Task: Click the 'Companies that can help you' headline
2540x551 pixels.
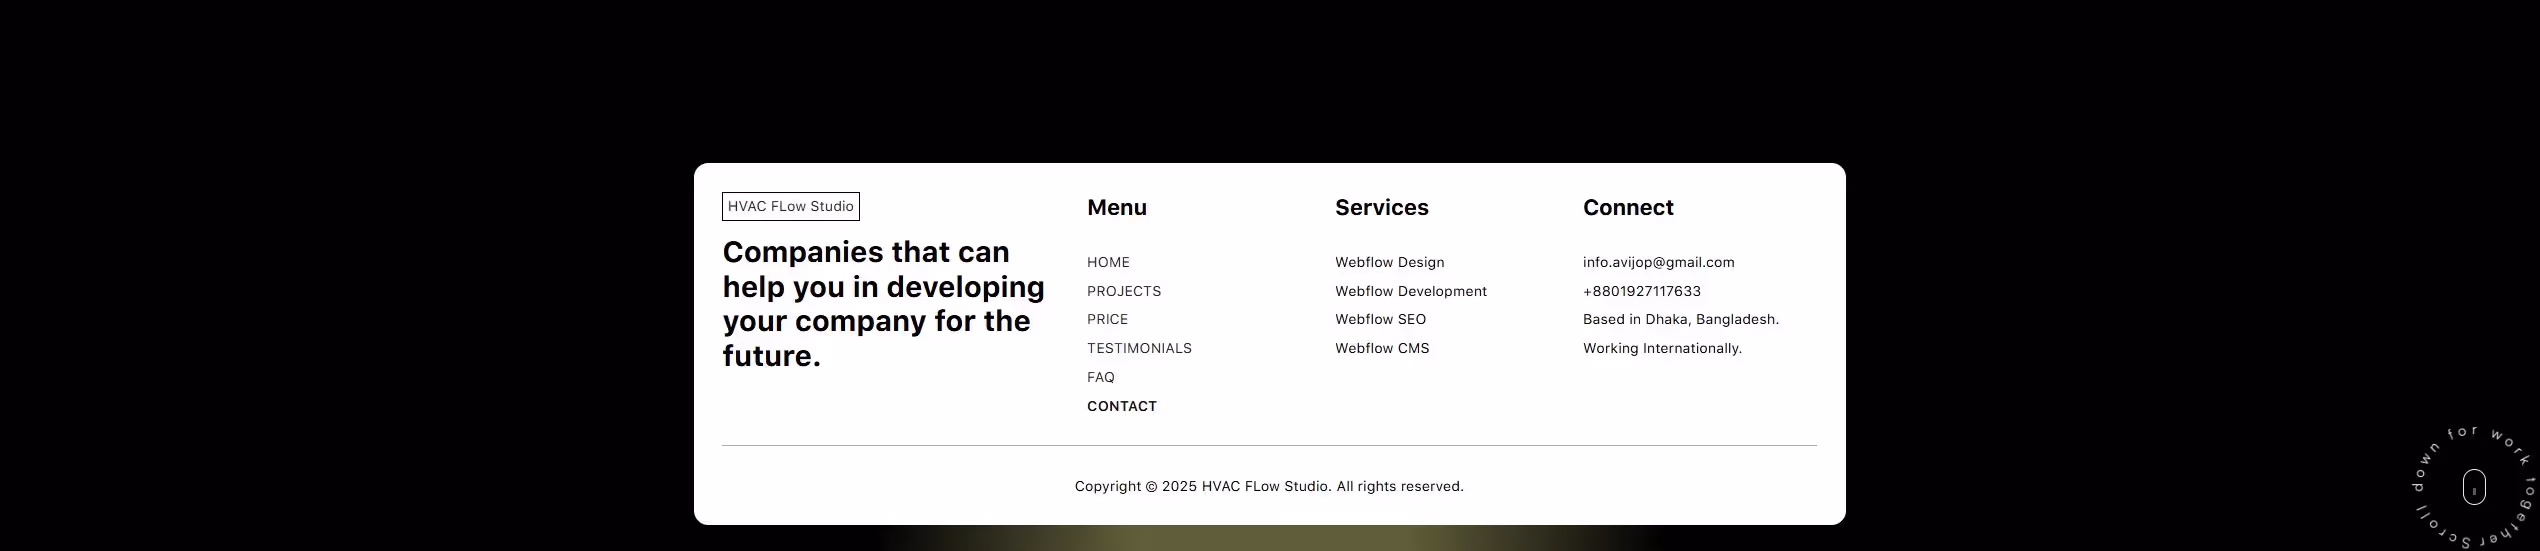Action: [x=883, y=304]
